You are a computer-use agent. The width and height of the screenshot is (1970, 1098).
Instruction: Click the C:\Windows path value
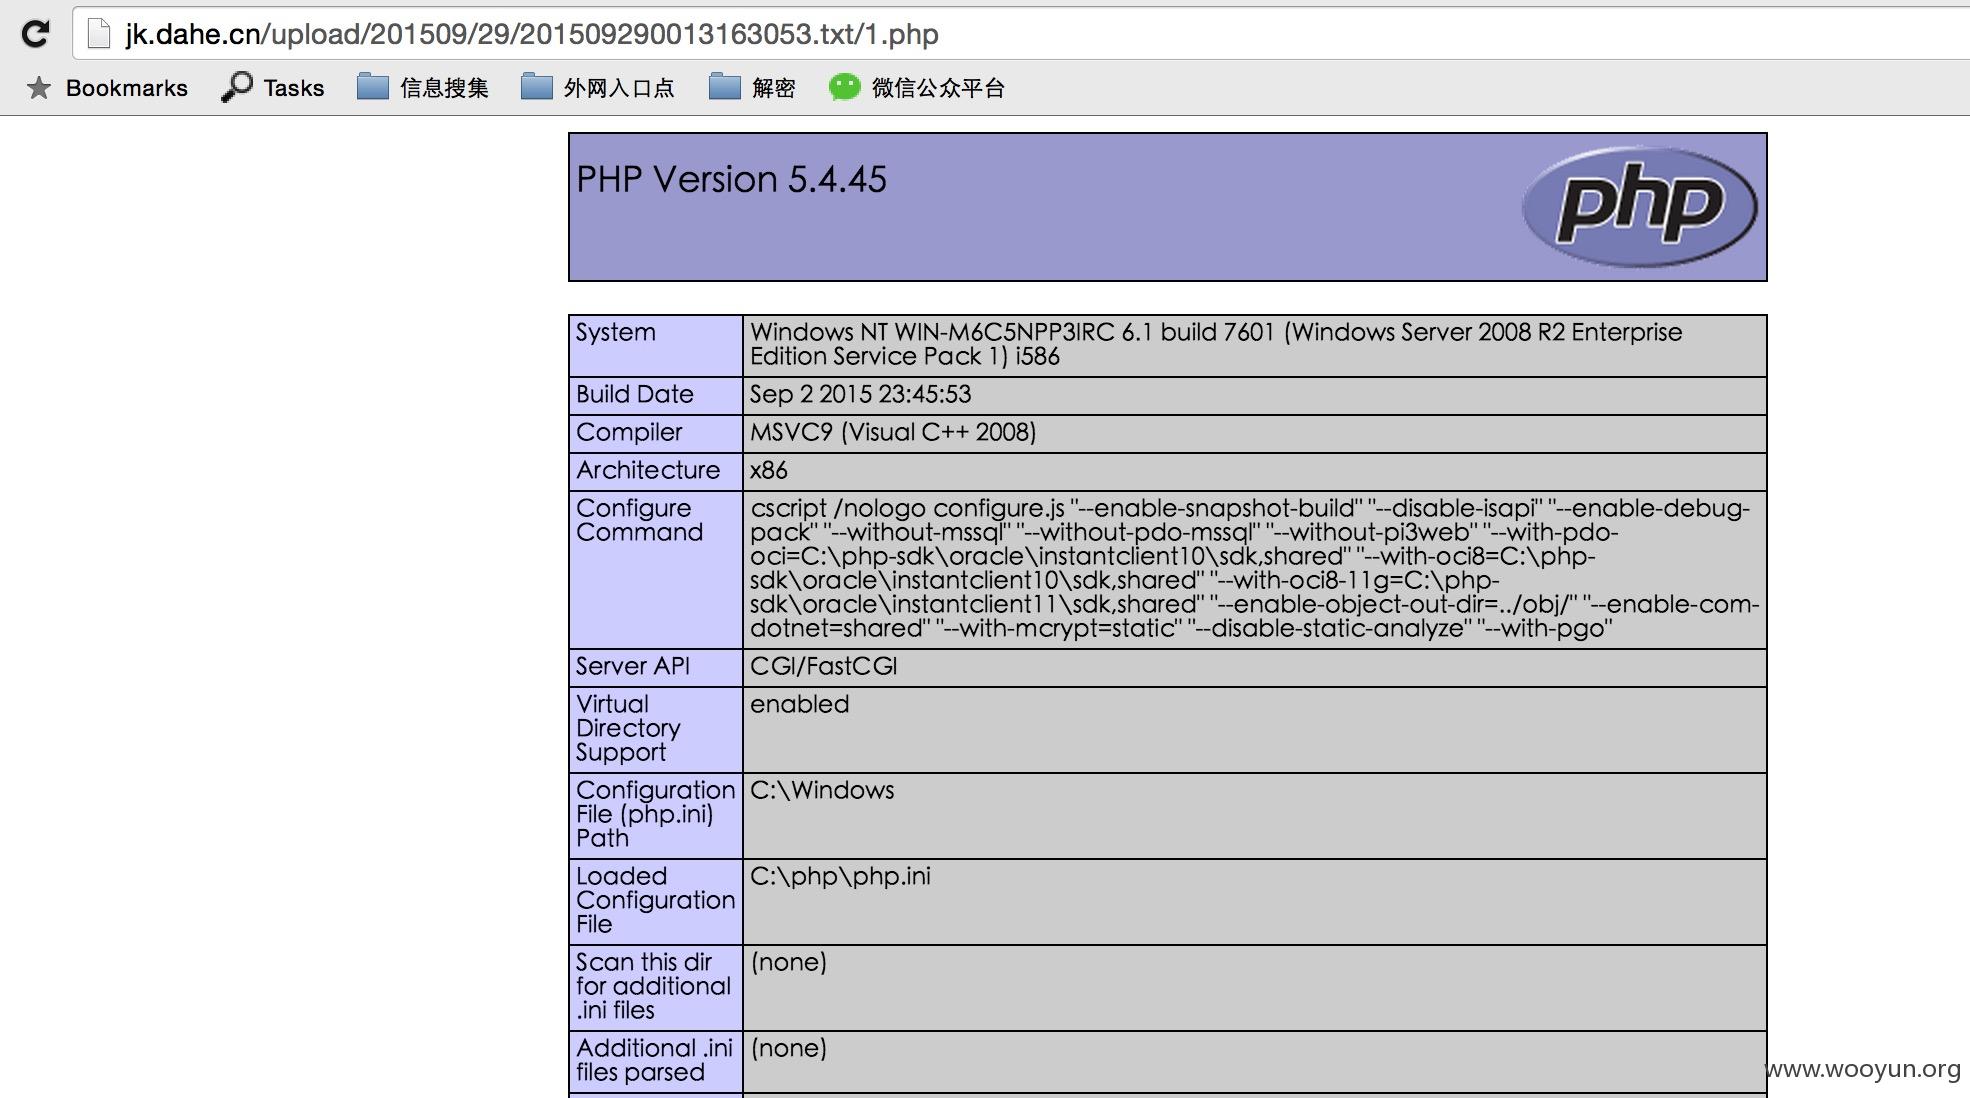click(822, 791)
